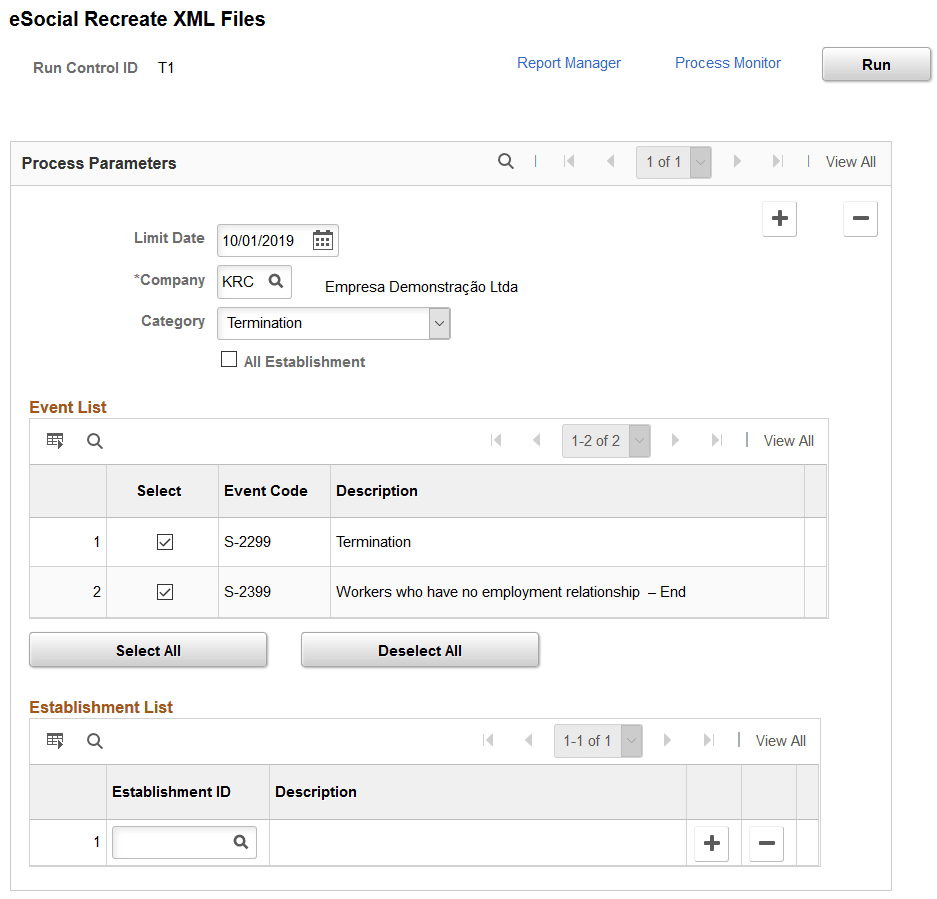Click the Event List grid personalize icon

click(x=54, y=440)
